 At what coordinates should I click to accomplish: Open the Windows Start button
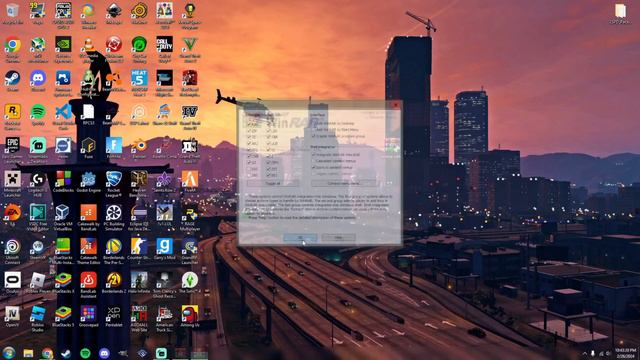click(x=9, y=353)
